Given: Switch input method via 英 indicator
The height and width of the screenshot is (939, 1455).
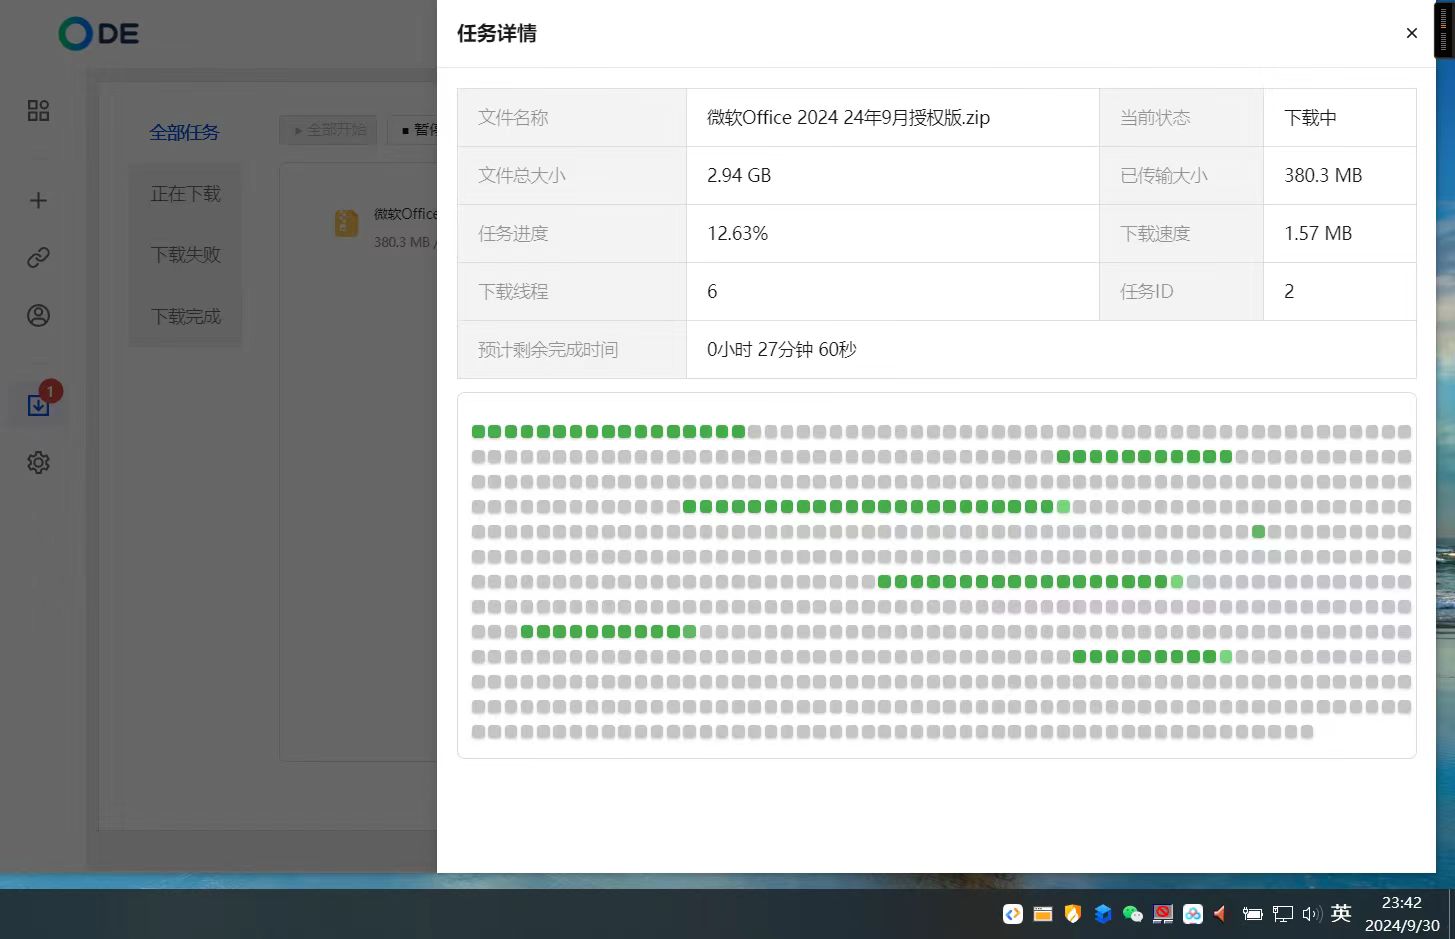Looking at the screenshot, I should pos(1341,913).
